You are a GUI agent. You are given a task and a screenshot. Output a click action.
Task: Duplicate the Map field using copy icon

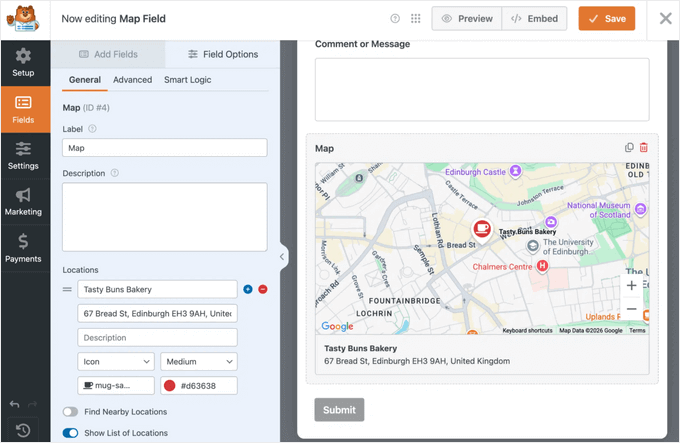tap(629, 148)
